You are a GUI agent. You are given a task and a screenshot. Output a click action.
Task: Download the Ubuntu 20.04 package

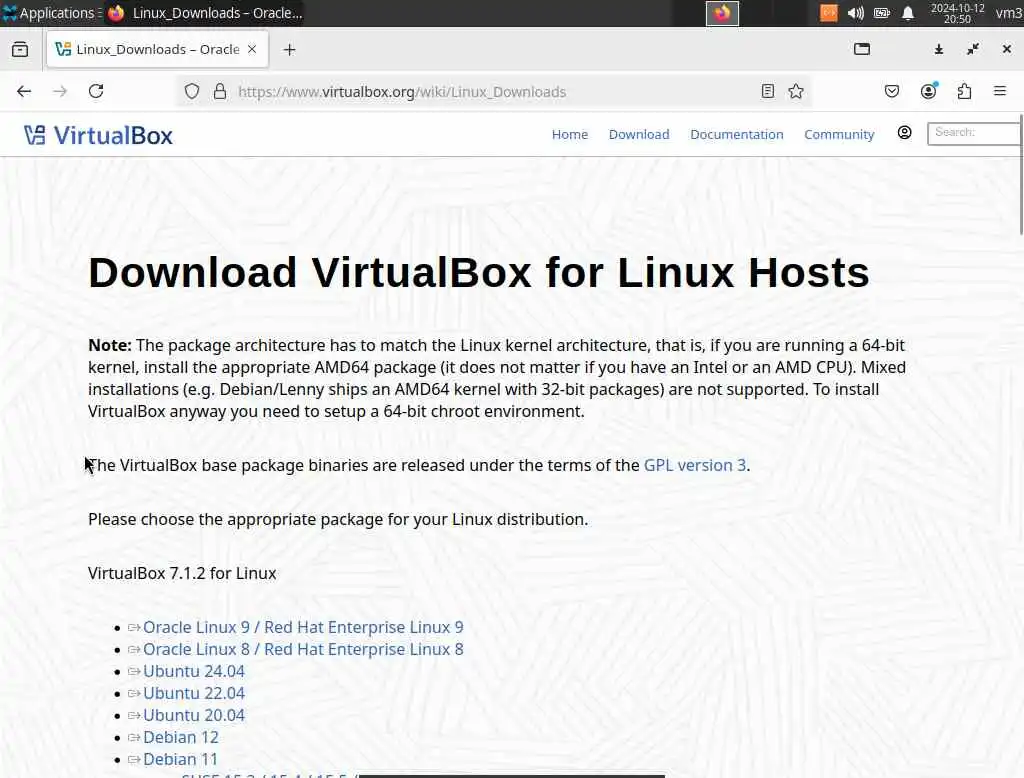(194, 715)
